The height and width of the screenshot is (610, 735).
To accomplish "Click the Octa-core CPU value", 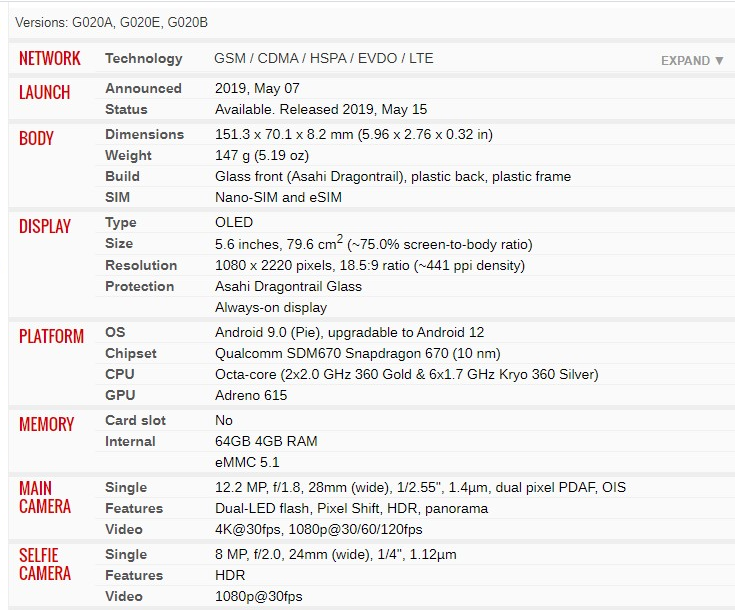I will (x=406, y=374).
